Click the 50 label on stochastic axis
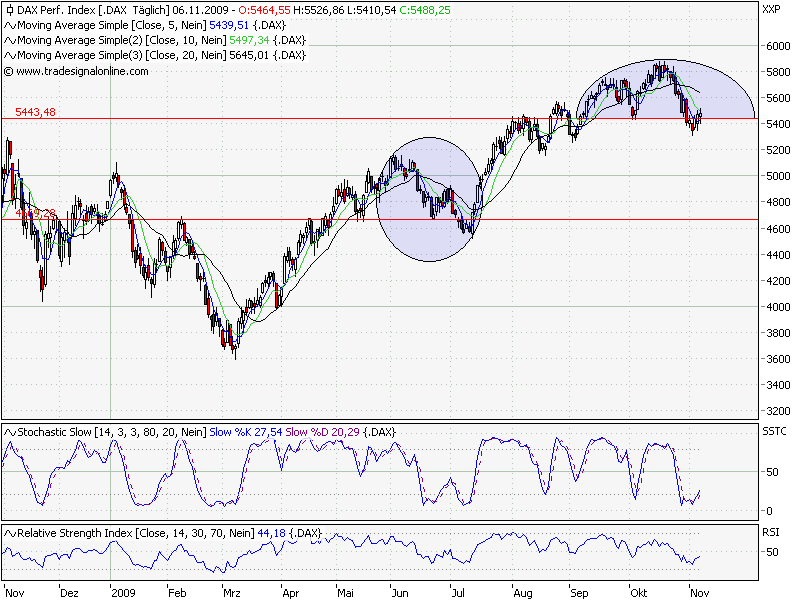This screenshot has width=800, height=600. (x=772, y=472)
